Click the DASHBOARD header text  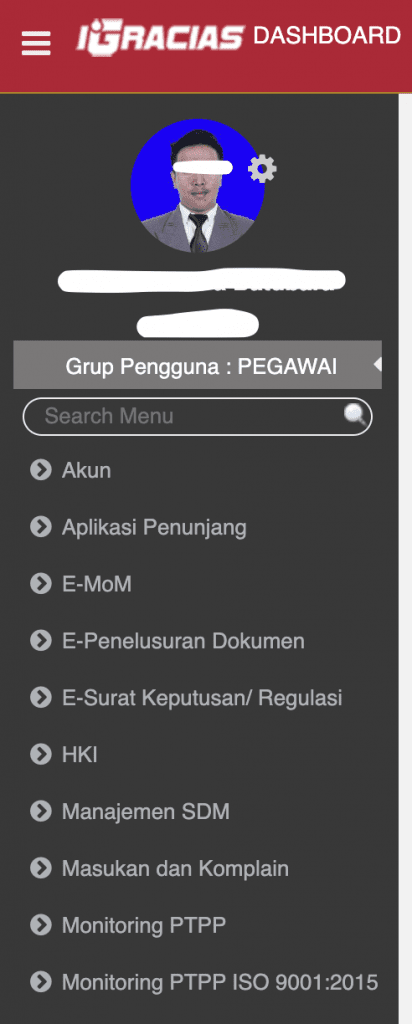pos(326,35)
